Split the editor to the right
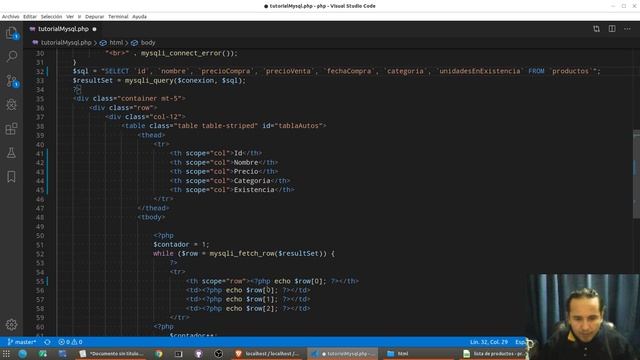The width and height of the screenshot is (640, 360). (x=612, y=29)
